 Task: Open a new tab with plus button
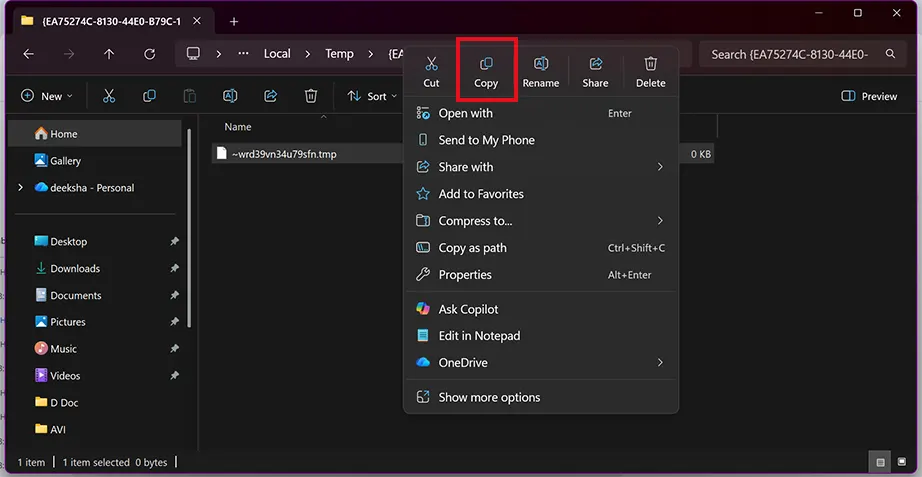pyautogui.click(x=234, y=22)
